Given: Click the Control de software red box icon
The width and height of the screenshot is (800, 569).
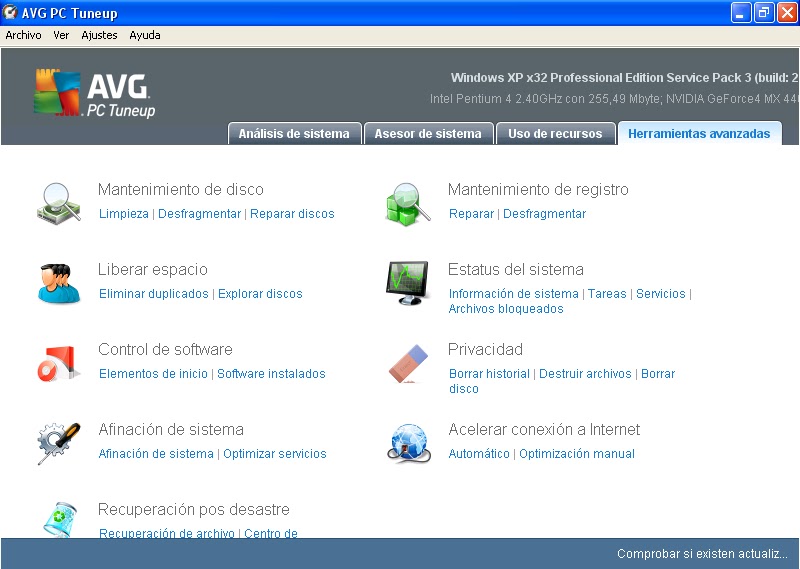Looking at the screenshot, I should coord(59,363).
